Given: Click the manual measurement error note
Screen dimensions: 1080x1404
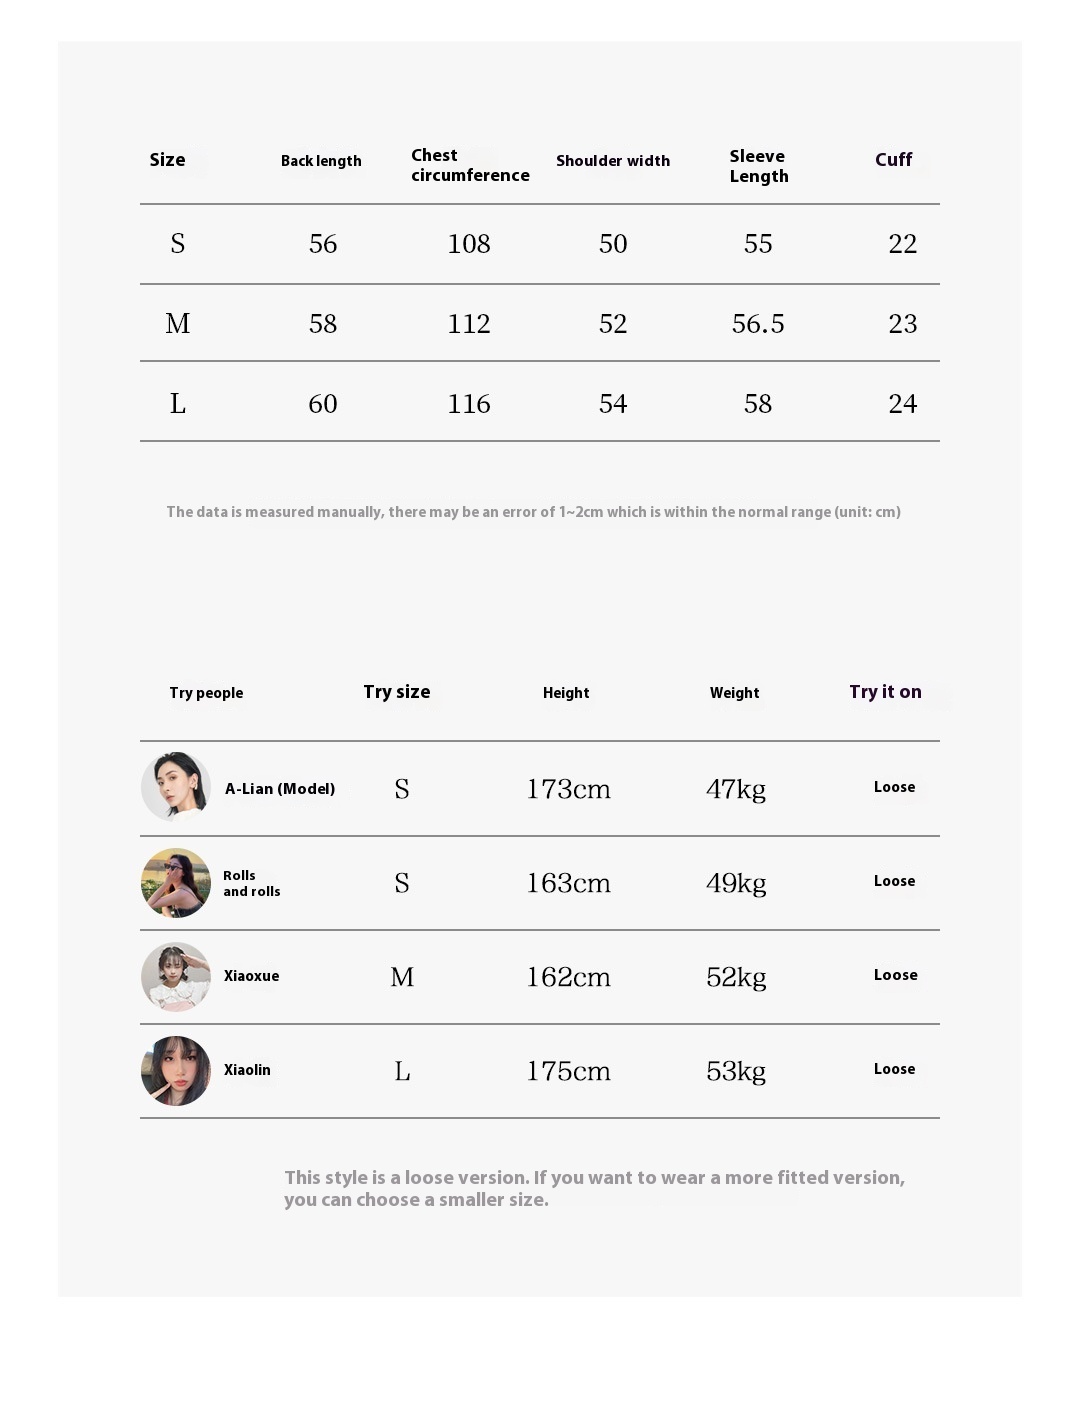Looking at the screenshot, I should [x=533, y=512].
